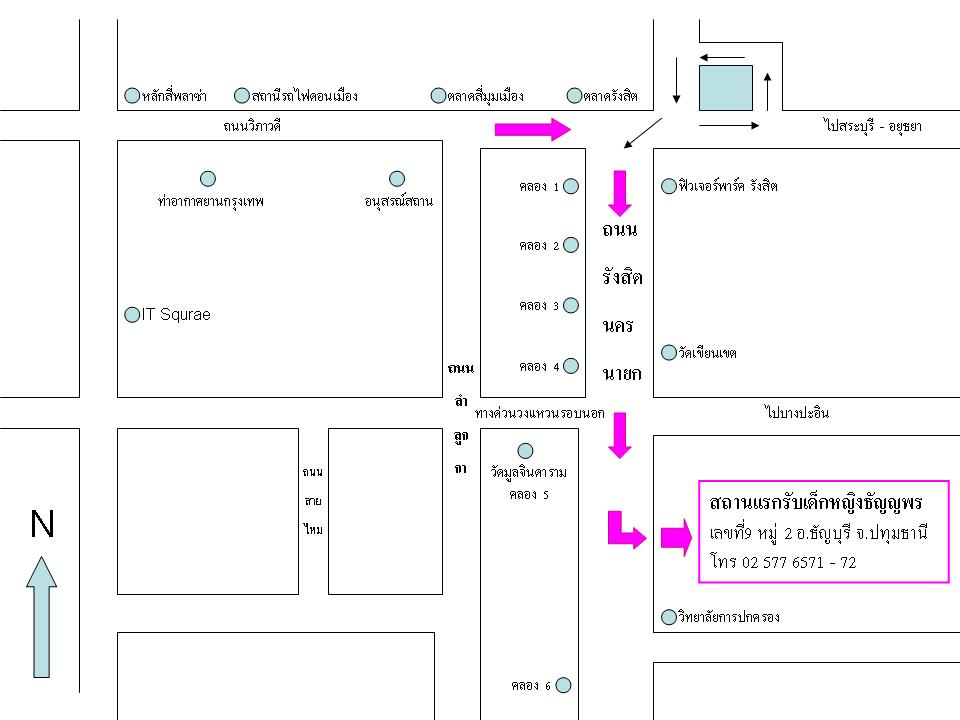Click the circle marker for คลอง 6
Screen dimensions: 960x720
[563, 685]
